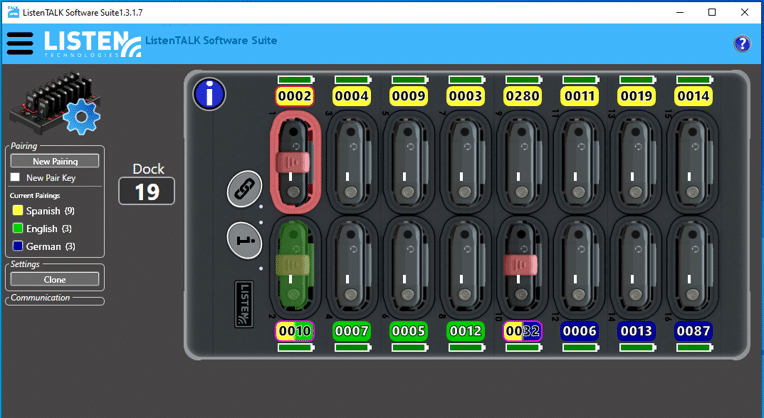Image resolution: width=764 pixels, height=418 pixels.
Task: Click the blue help question mark icon
Action: click(x=741, y=44)
